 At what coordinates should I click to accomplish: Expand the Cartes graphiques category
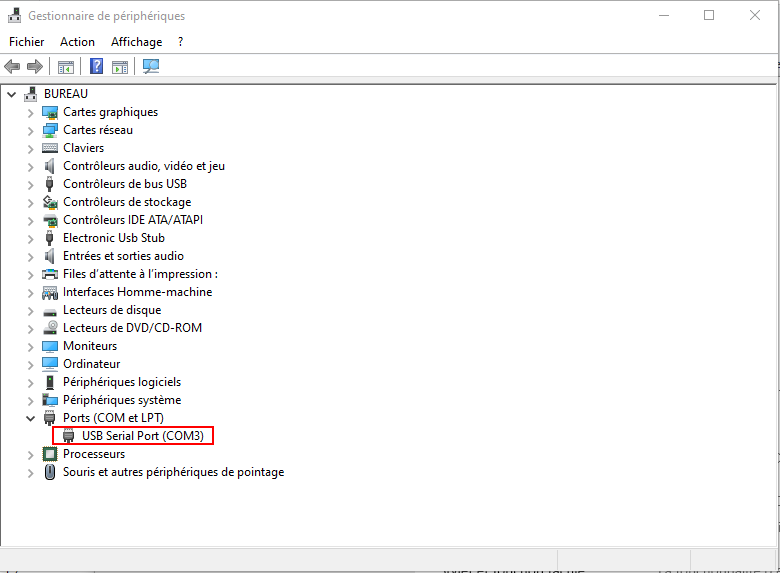point(30,113)
